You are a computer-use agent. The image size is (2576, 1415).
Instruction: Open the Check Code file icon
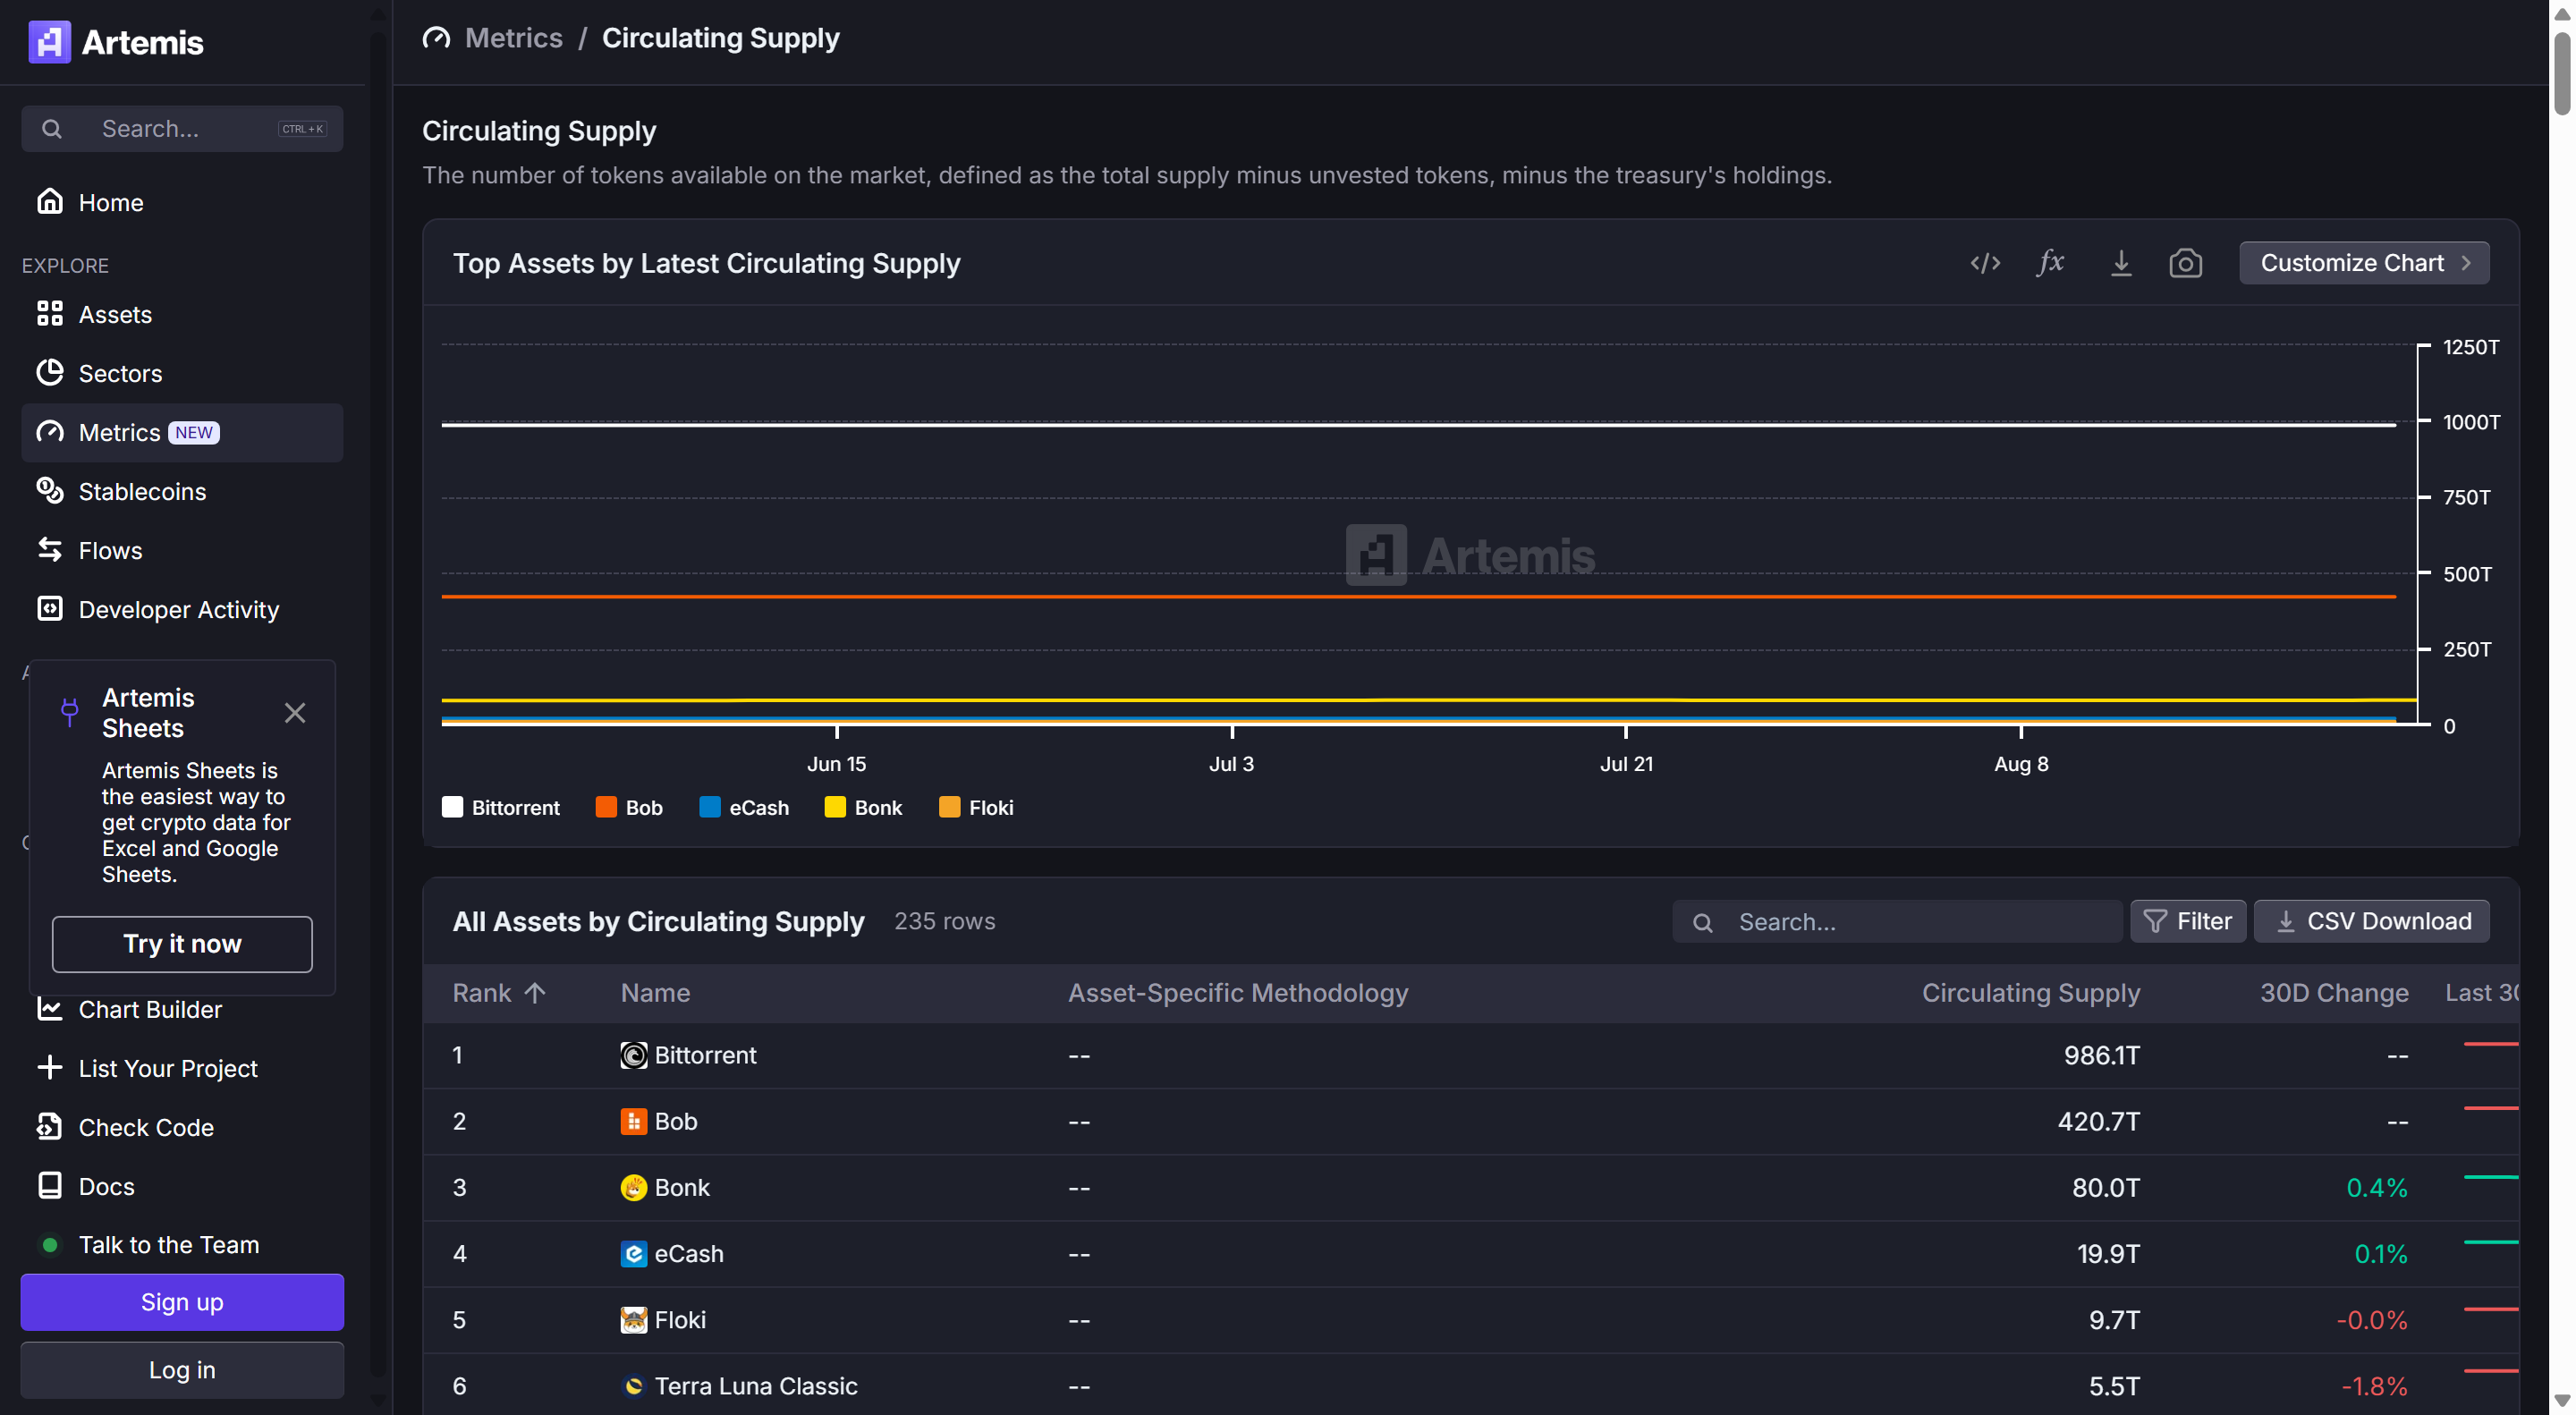coord(49,1126)
